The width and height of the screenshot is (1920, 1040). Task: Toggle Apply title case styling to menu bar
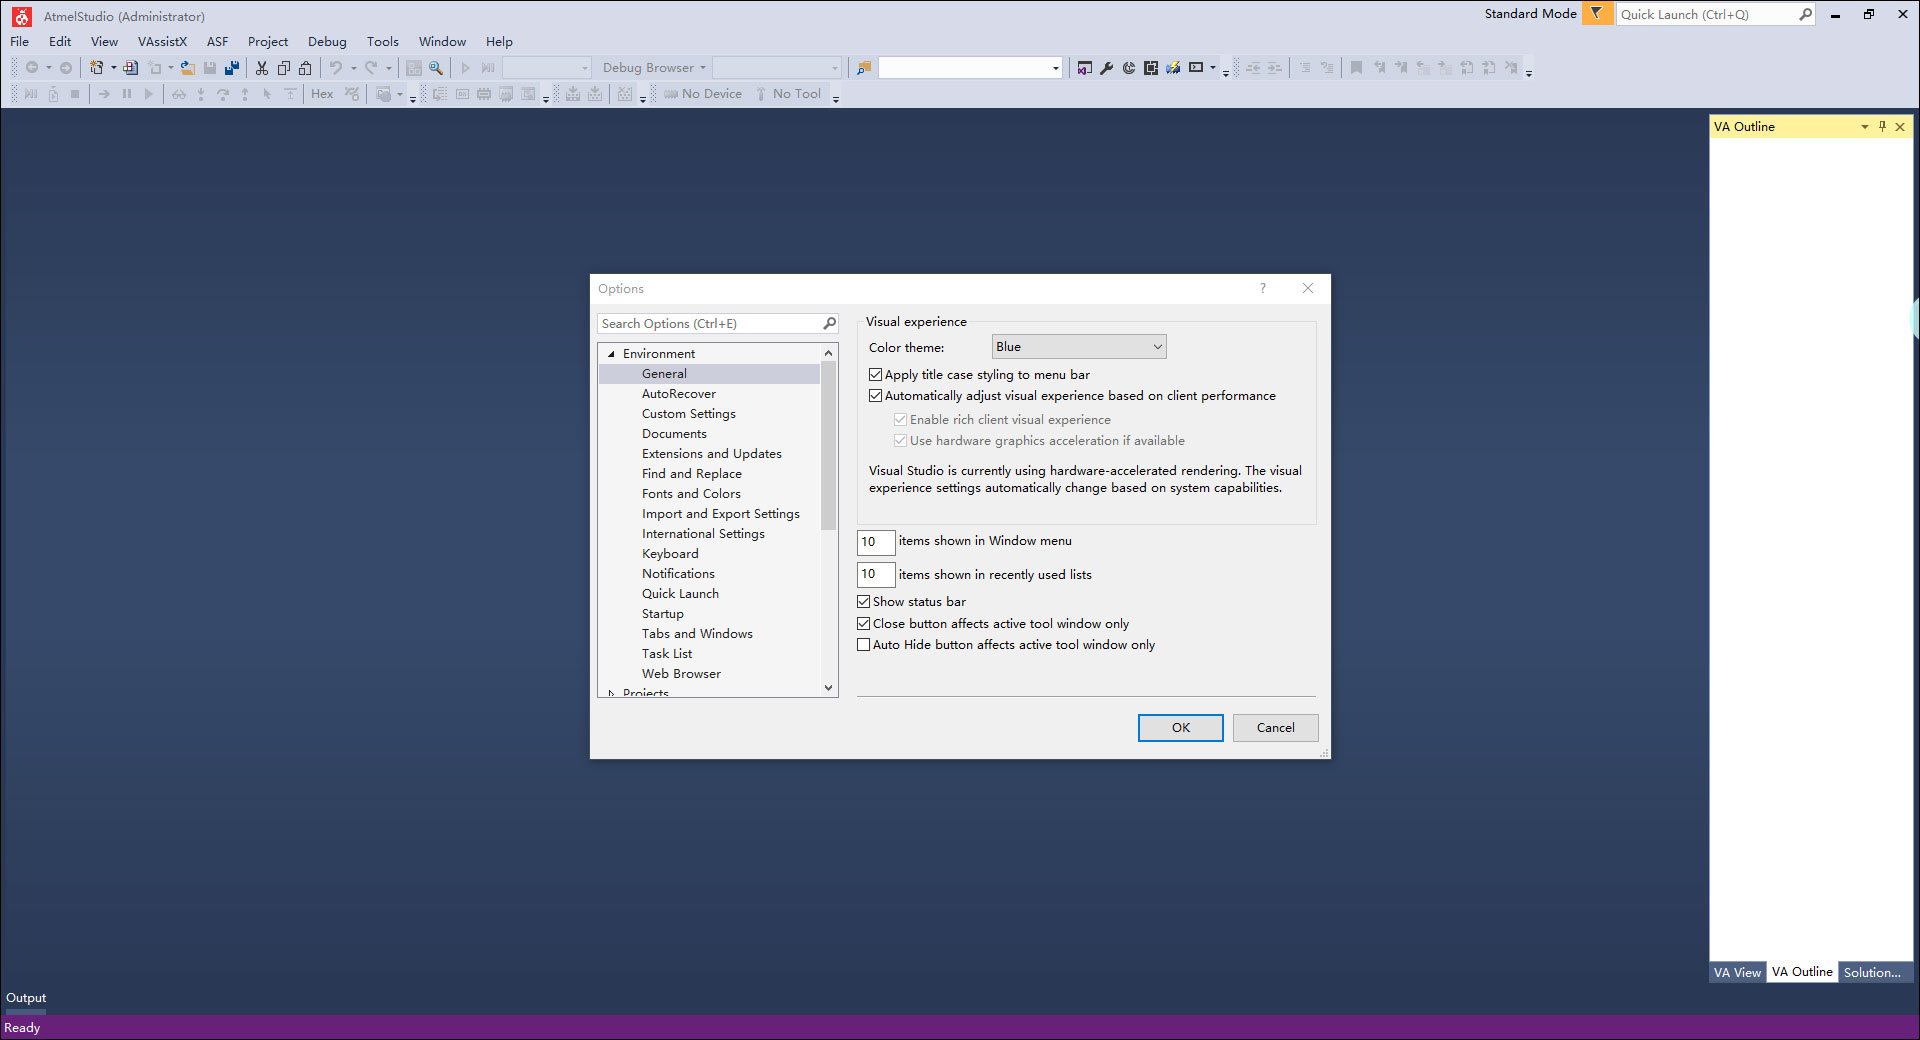(x=876, y=375)
